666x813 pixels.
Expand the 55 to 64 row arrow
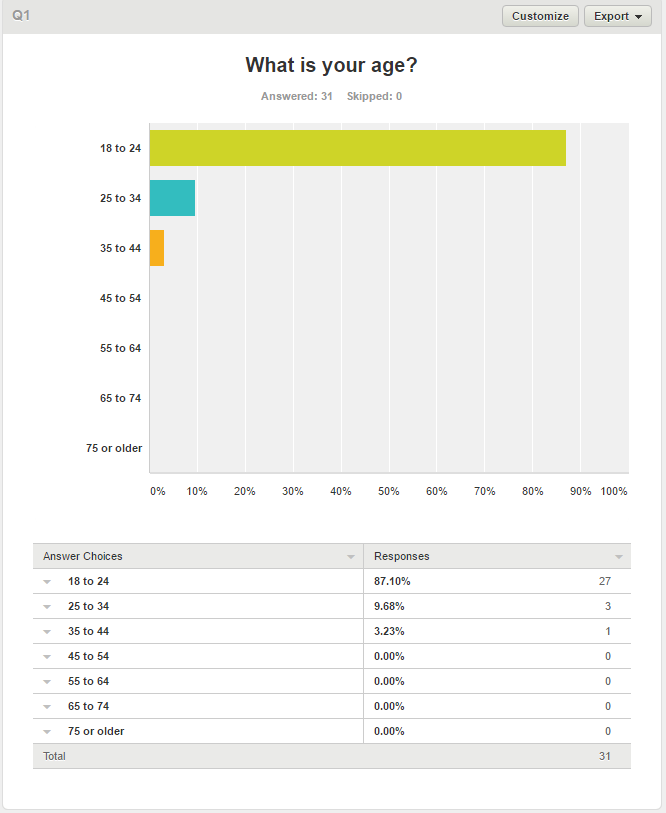click(47, 681)
